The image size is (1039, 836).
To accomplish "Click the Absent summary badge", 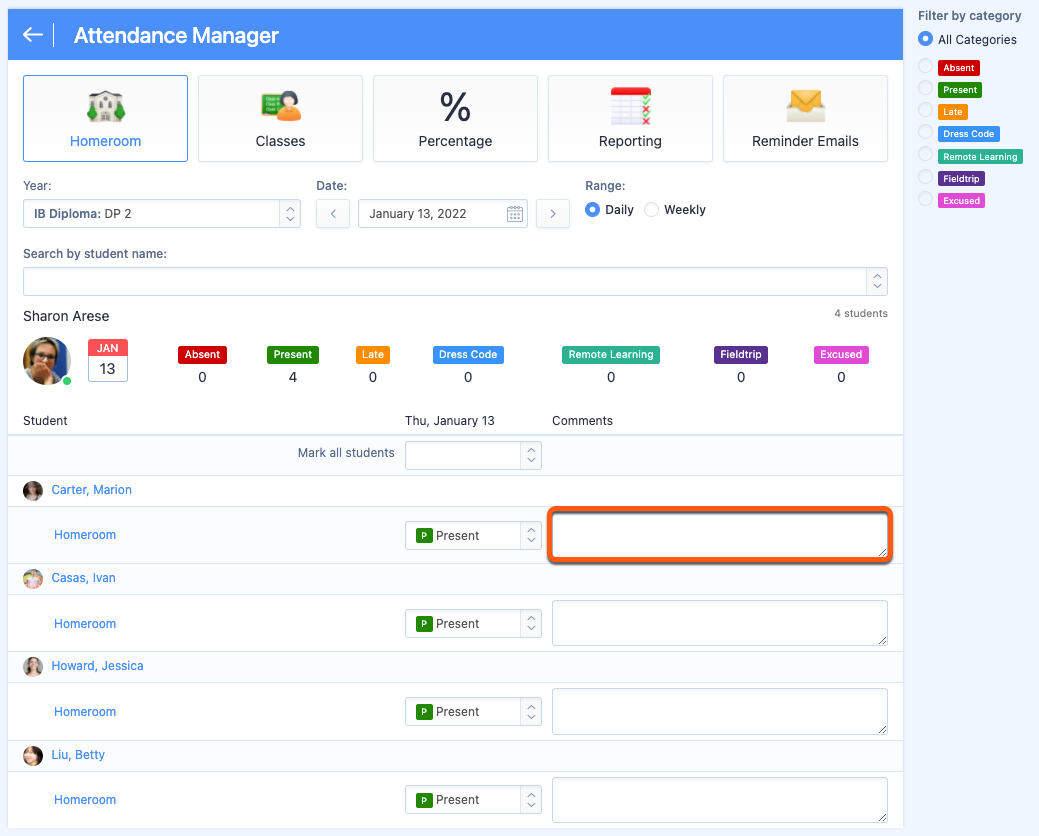I will pos(202,354).
